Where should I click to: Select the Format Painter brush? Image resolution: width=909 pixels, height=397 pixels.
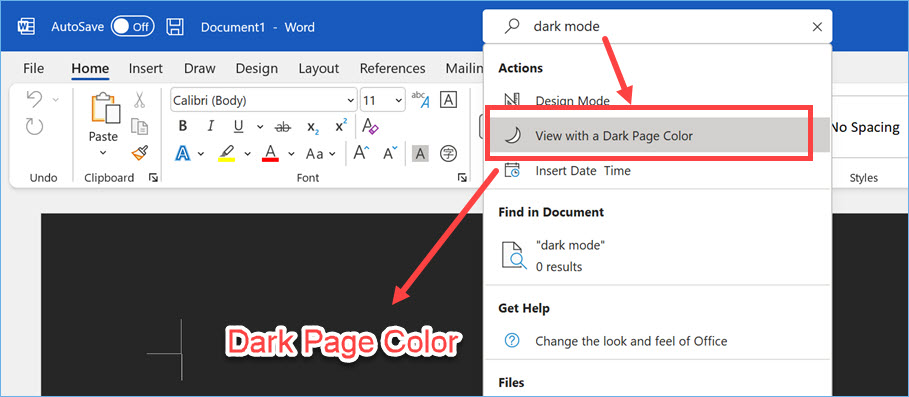tap(140, 152)
